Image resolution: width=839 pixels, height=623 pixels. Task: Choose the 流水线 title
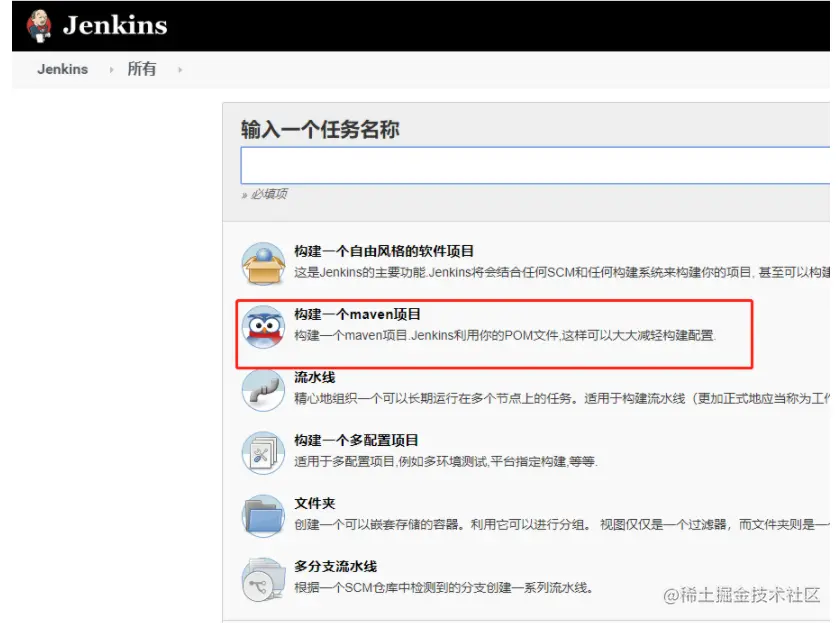(x=315, y=377)
